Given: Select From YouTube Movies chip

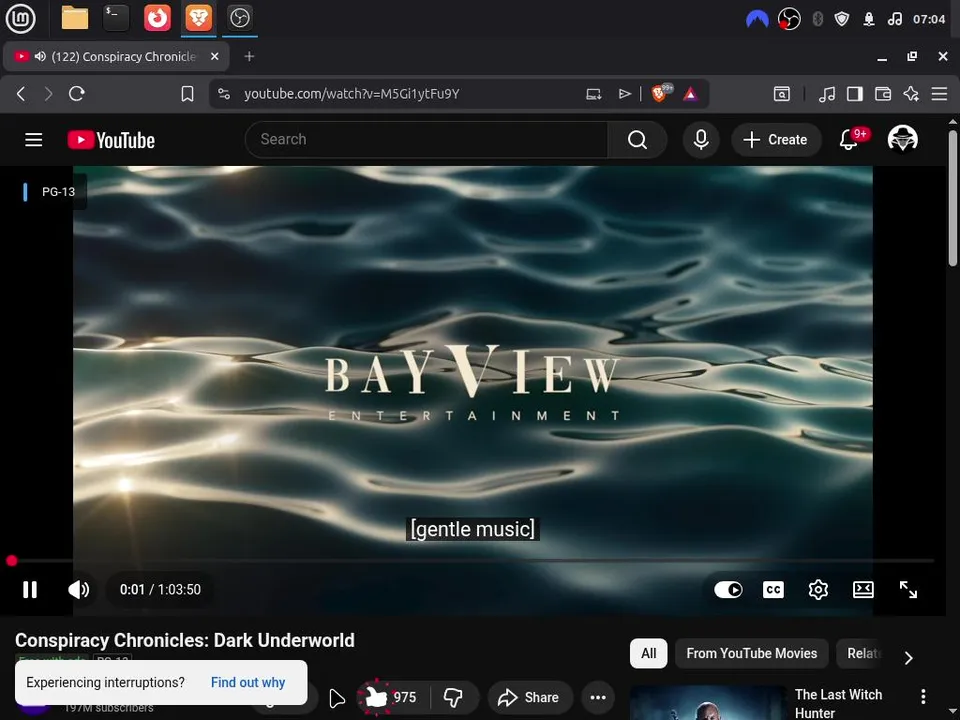Looking at the screenshot, I should coord(751,653).
